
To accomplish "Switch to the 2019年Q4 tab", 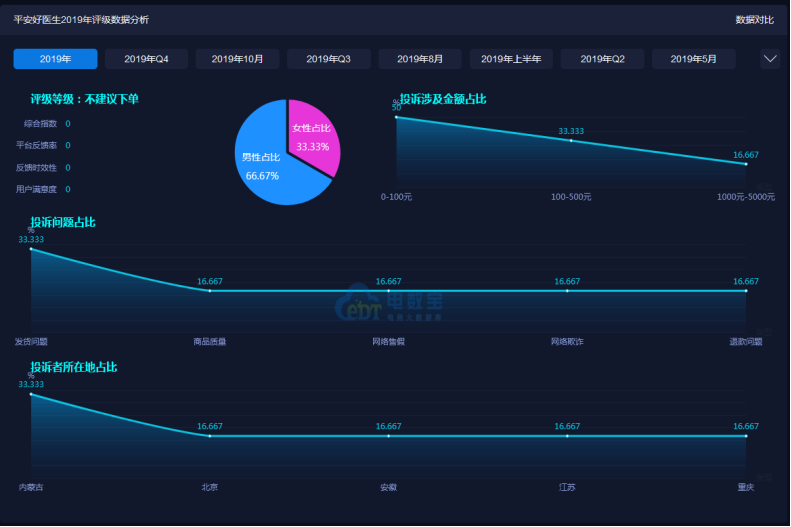I will click(x=146, y=59).
